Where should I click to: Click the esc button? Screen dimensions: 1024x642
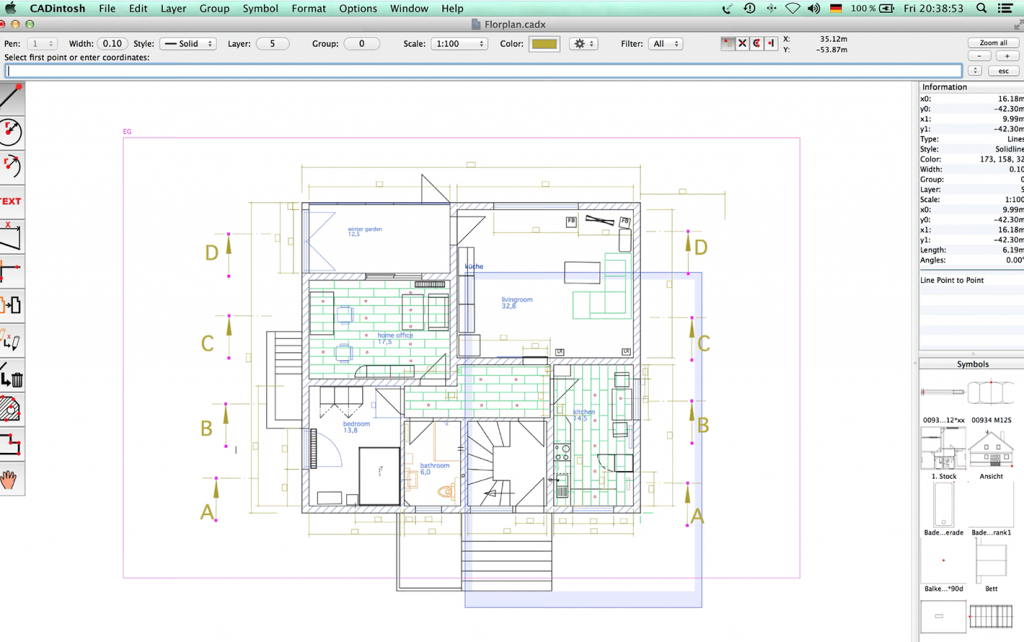(1003, 71)
